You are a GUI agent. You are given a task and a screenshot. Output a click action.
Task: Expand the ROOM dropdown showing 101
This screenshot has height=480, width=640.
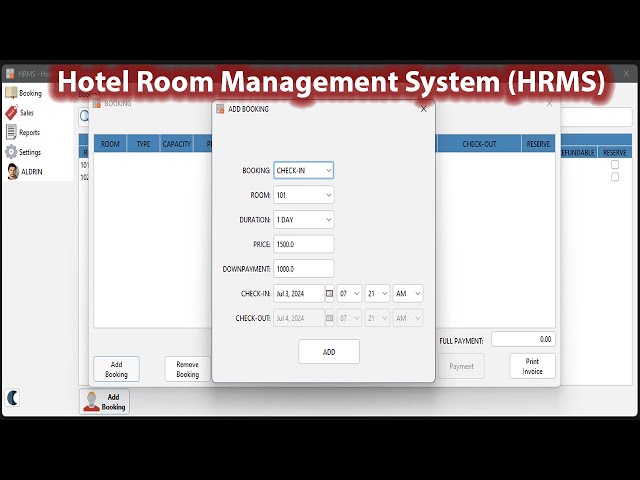(x=303, y=195)
